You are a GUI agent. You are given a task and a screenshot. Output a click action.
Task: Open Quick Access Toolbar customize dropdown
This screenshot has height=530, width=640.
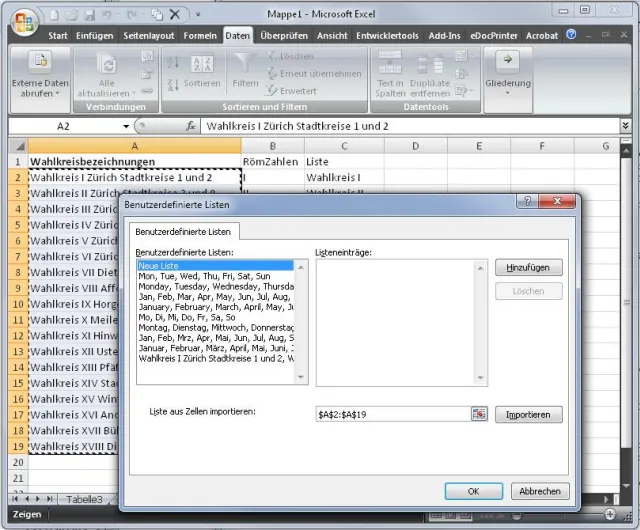coord(198,16)
